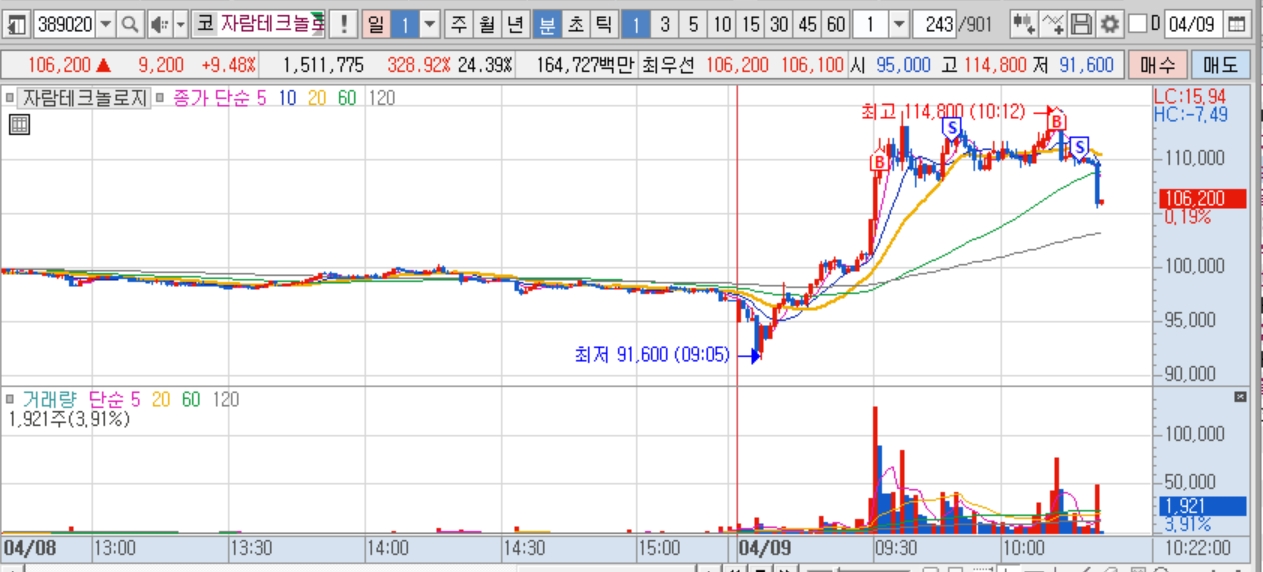Click the date field showing 04/09
The image size is (1263, 572).
[1193, 23]
